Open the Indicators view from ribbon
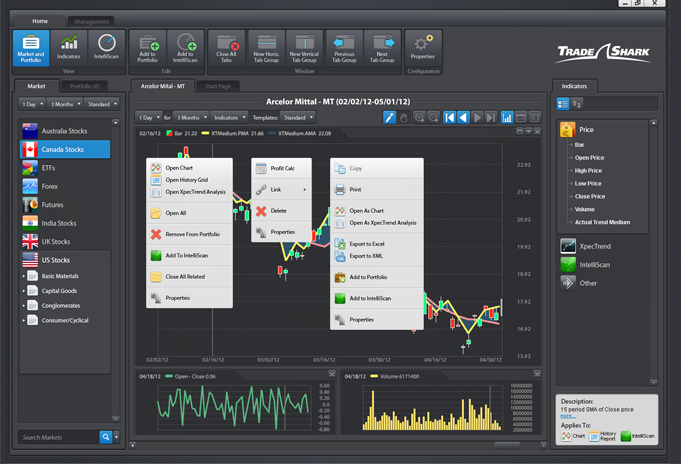The height and width of the screenshot is (464, 681). (69, 48)
